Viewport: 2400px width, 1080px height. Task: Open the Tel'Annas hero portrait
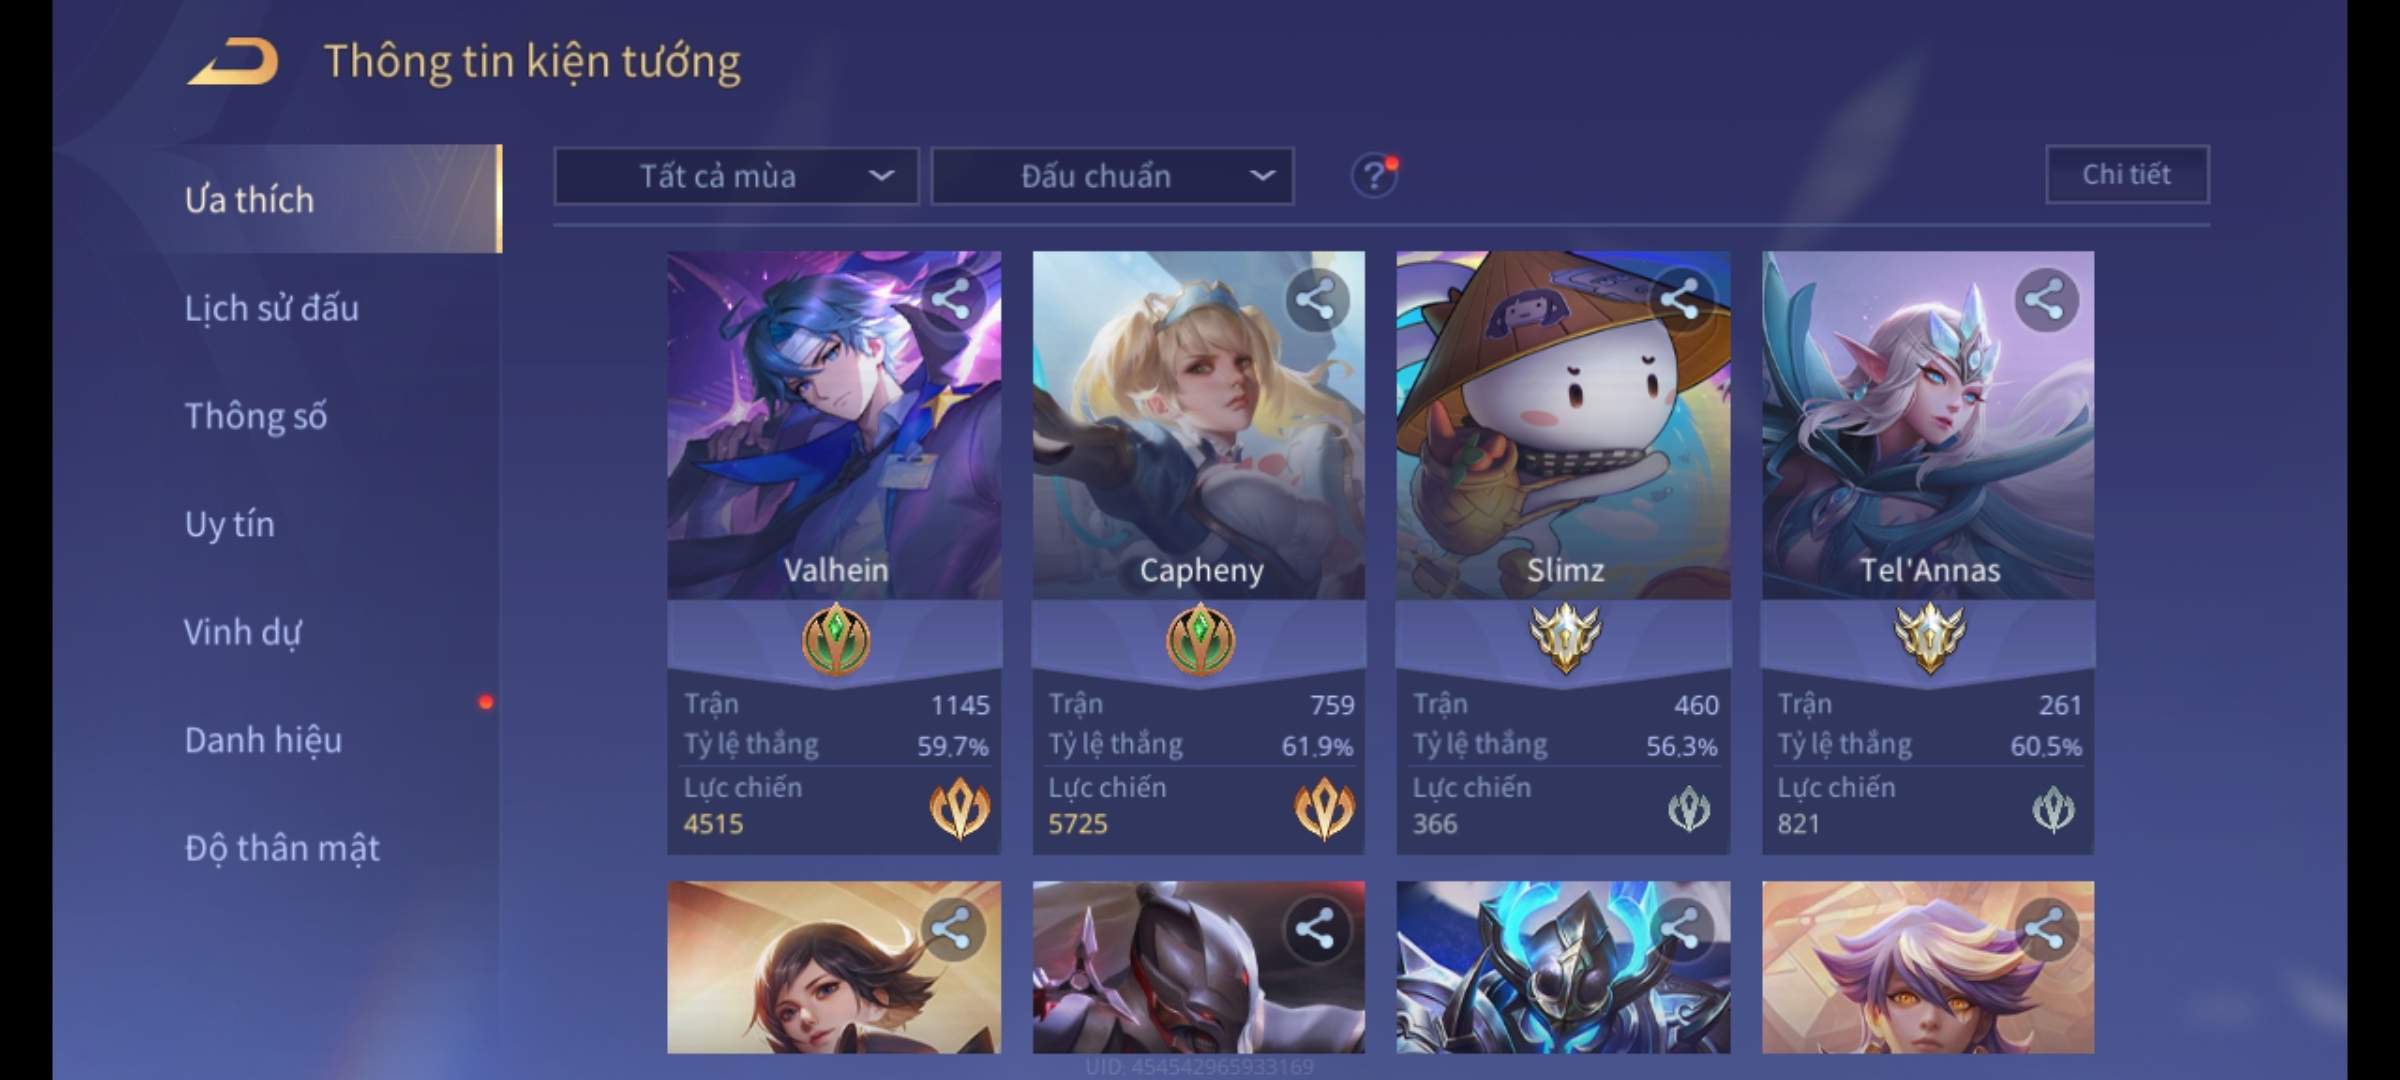pyautogui.click(x=1928, y=425)
